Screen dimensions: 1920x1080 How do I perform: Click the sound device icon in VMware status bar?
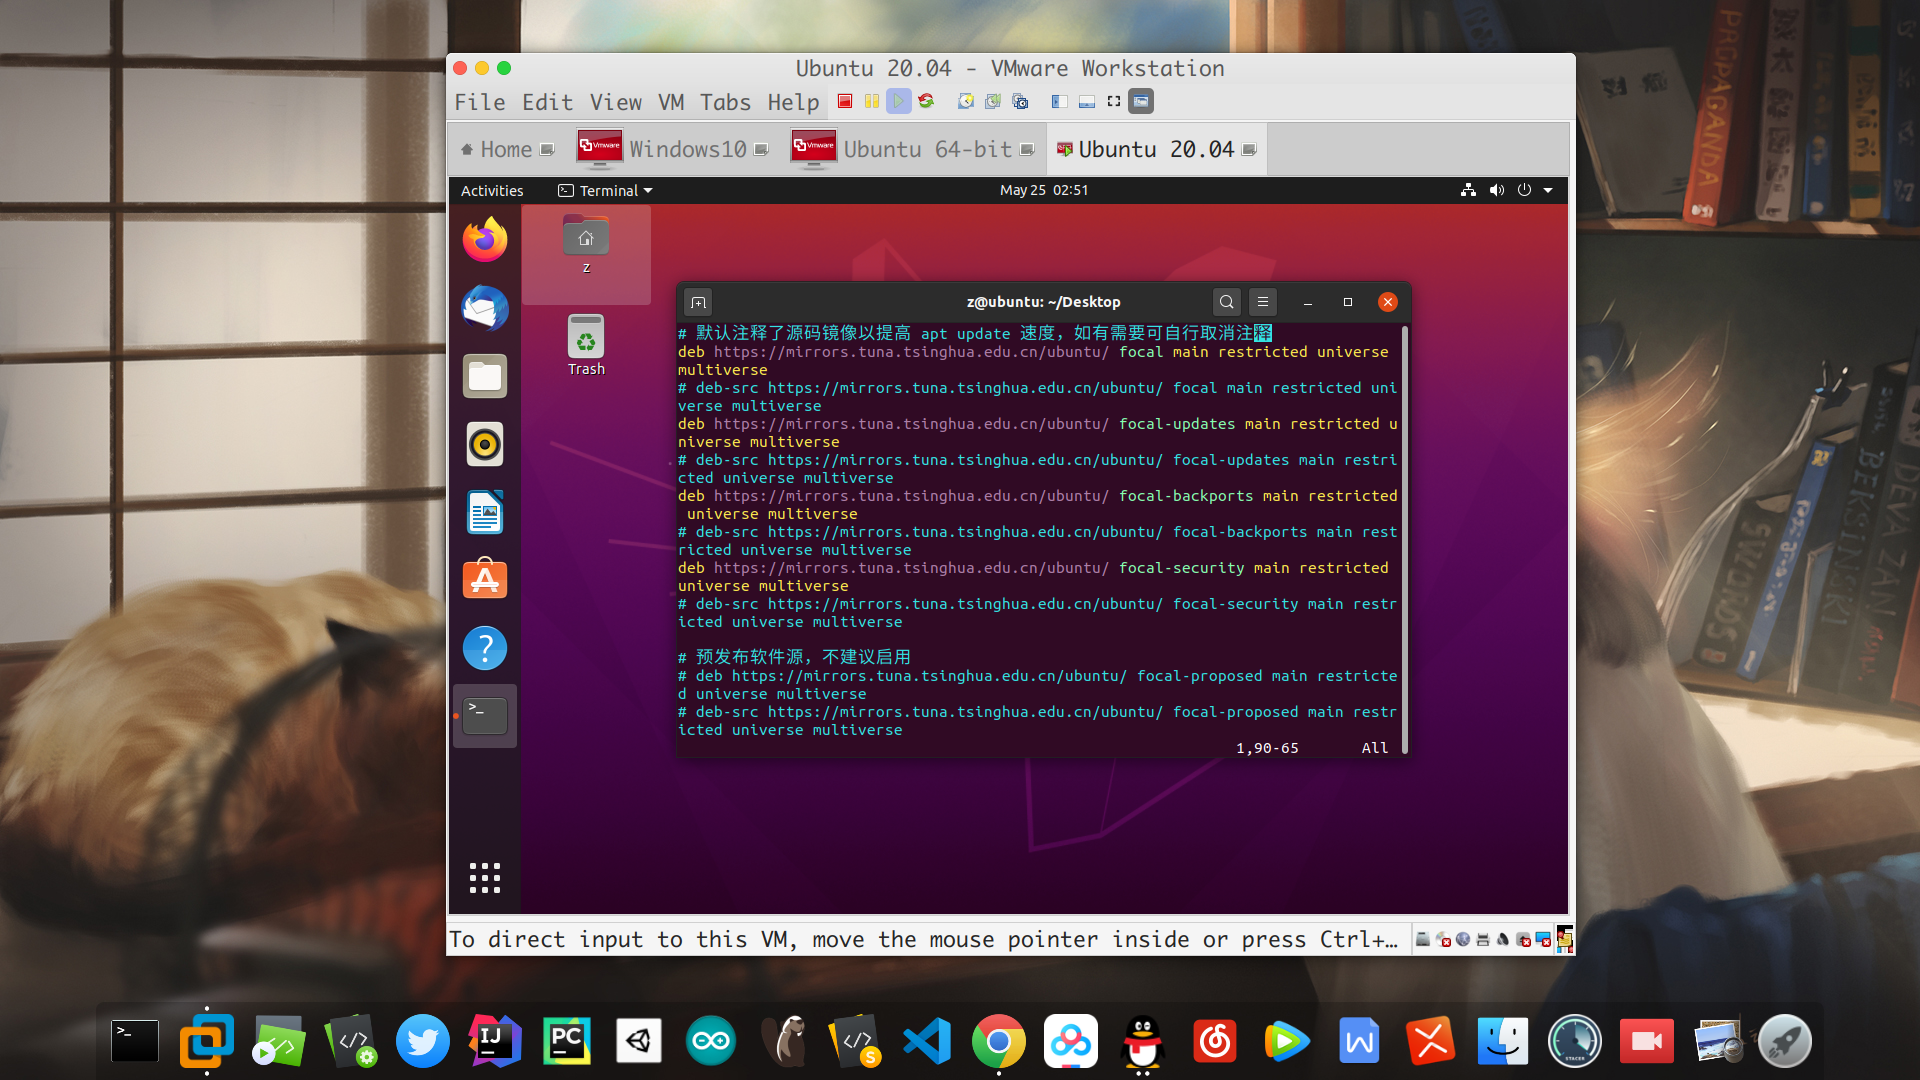[1503, 940]
